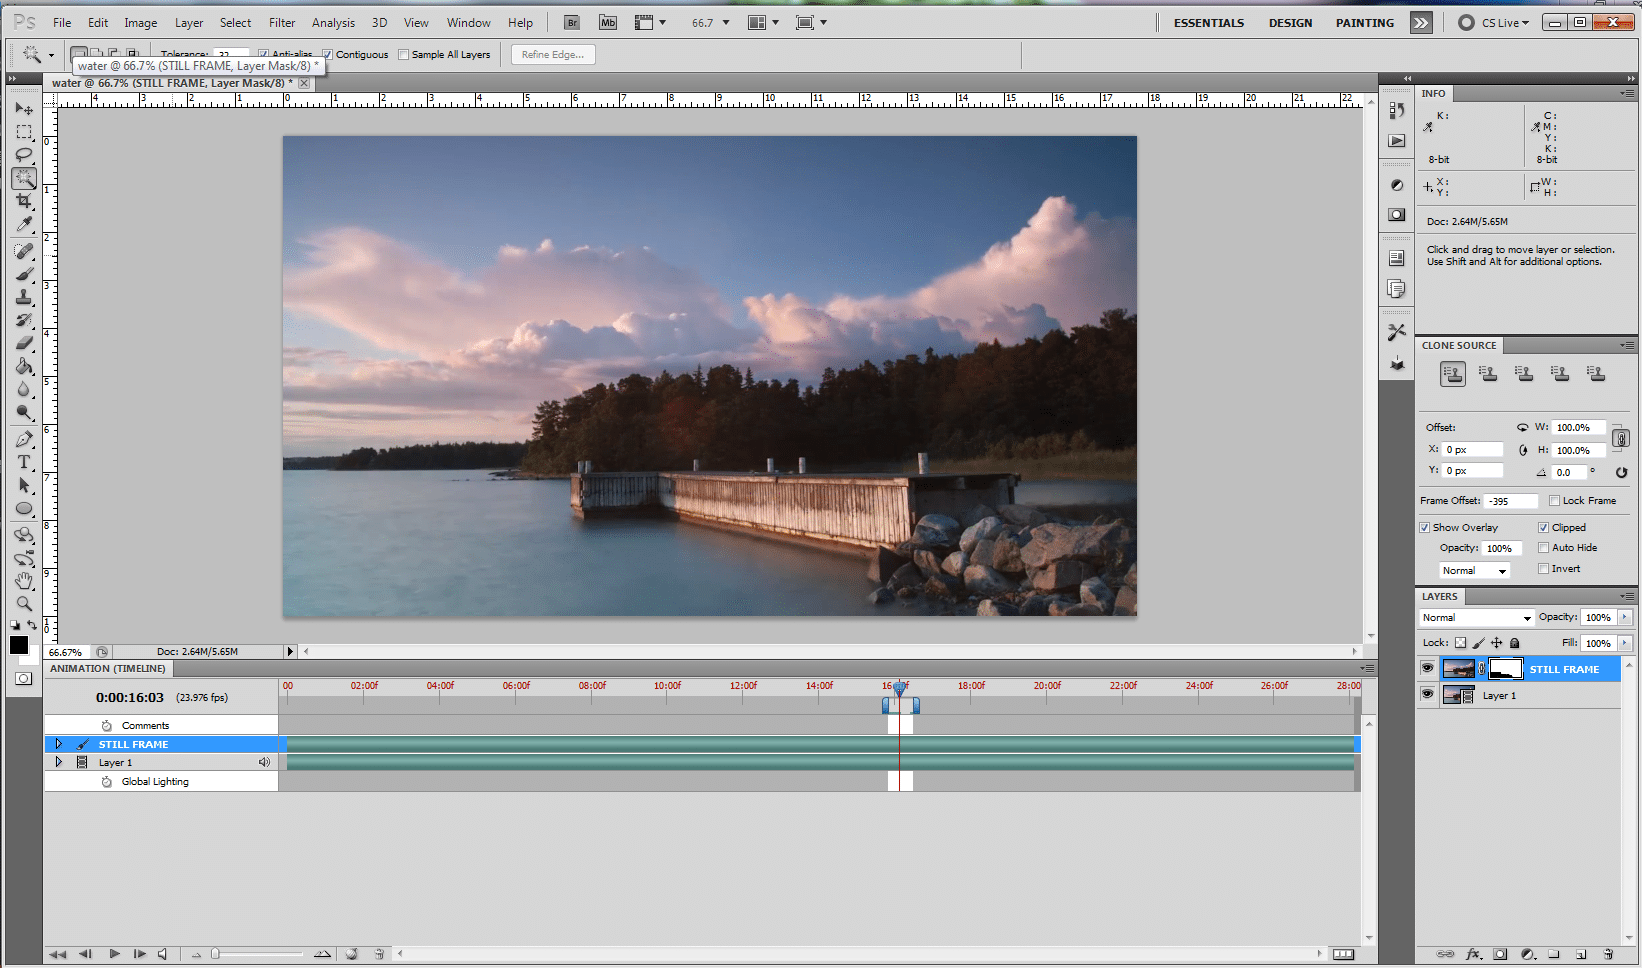Open the Filter menu

(281, 22)
